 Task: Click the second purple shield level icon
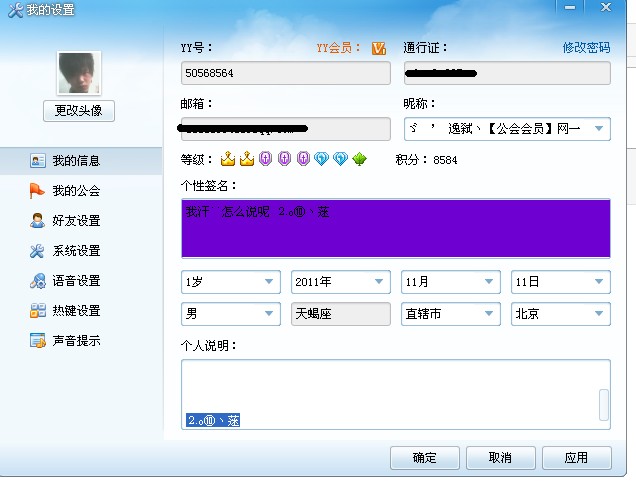[284, 159]
